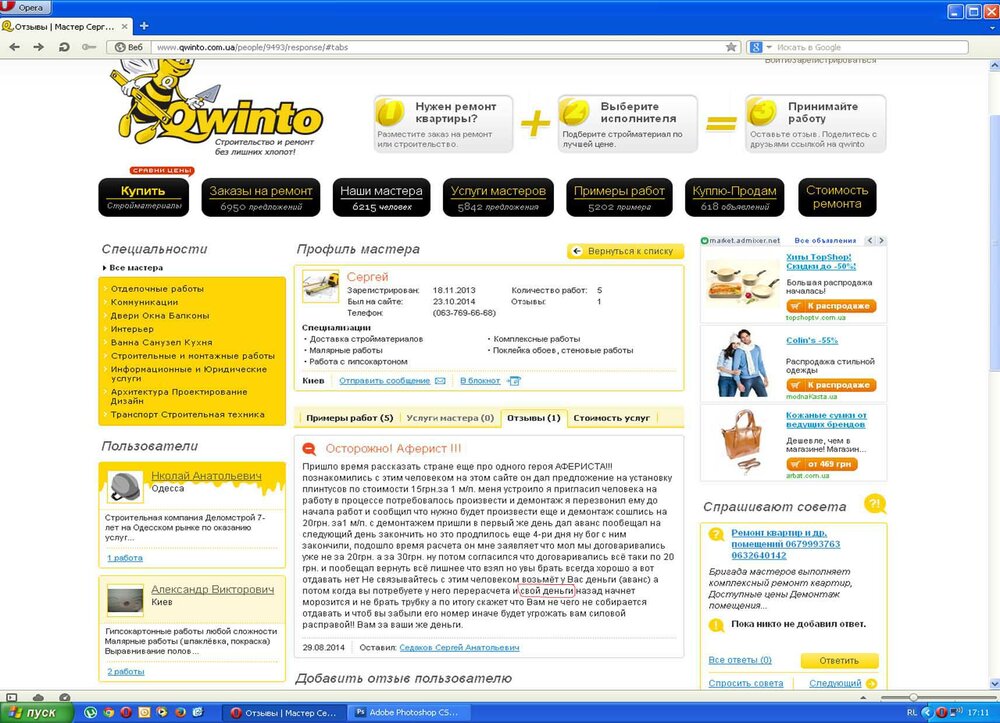Click inside the browser address bar field
Viewport: 1000px width, 723px height.
400,46
